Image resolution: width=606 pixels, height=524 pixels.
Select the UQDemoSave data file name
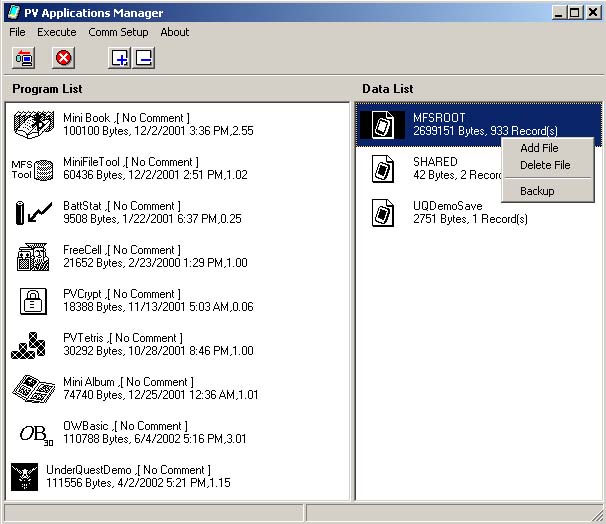pos(448,206)
